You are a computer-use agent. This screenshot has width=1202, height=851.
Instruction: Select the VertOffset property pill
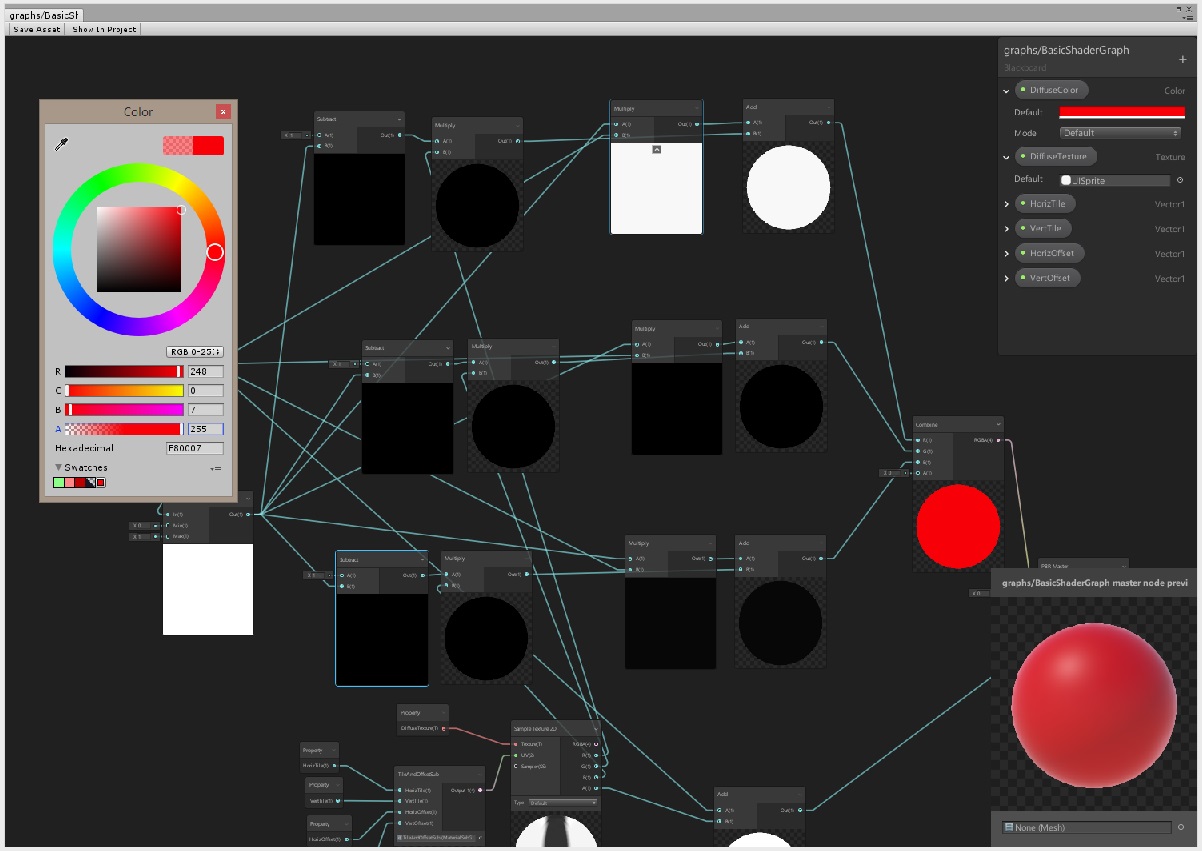pos(1048,278)
